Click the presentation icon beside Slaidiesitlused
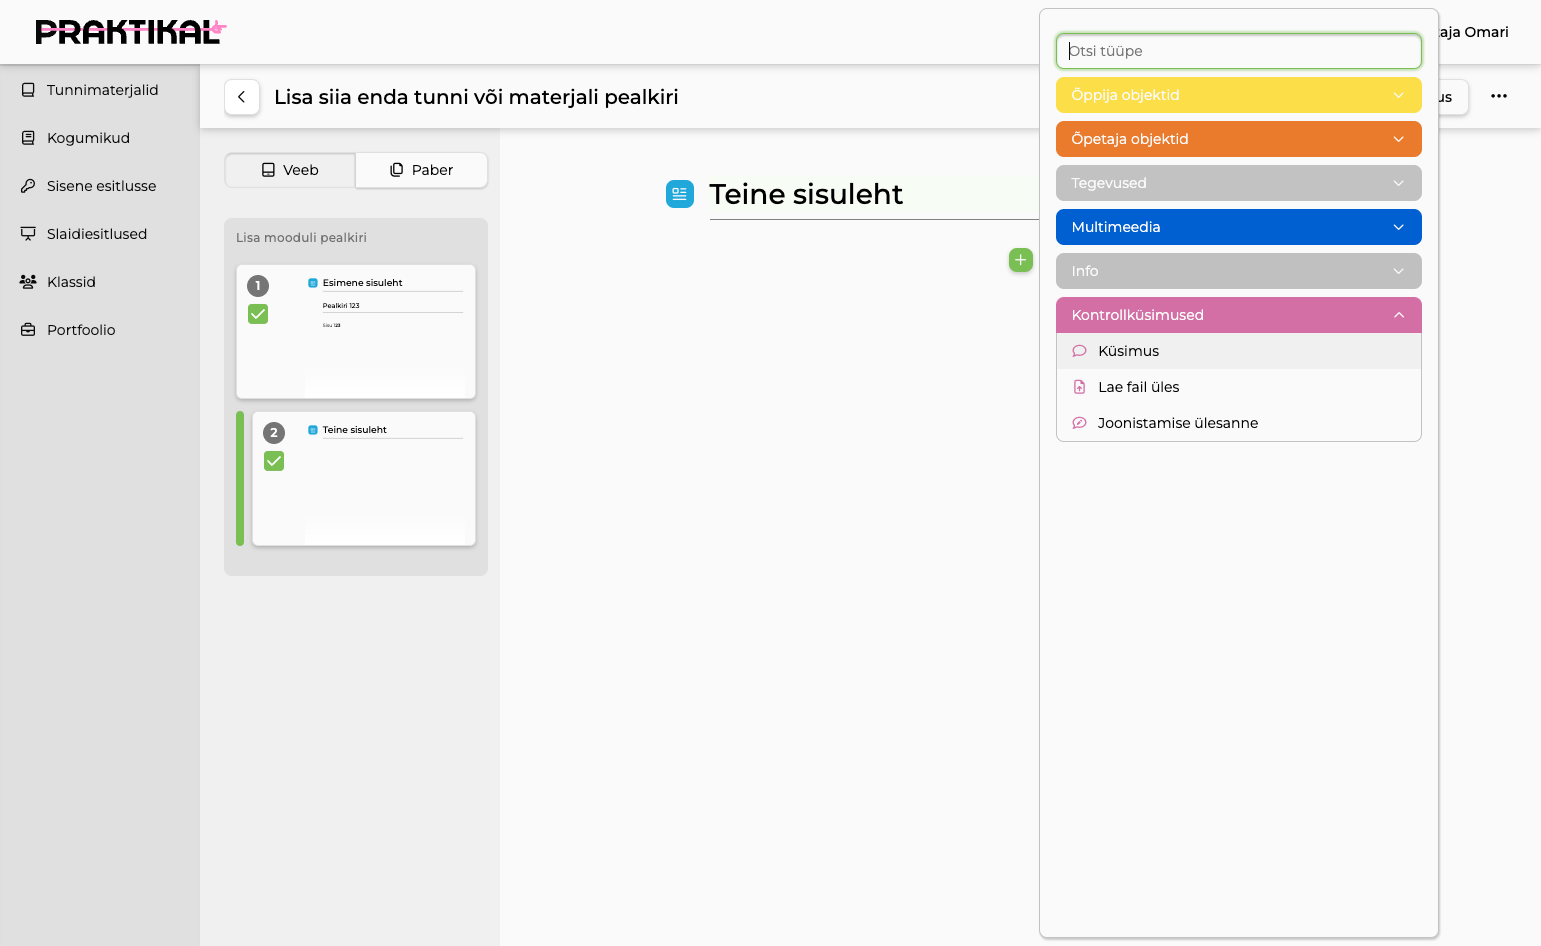Screen dimensions: 1541x946 [x=28, y=234]
